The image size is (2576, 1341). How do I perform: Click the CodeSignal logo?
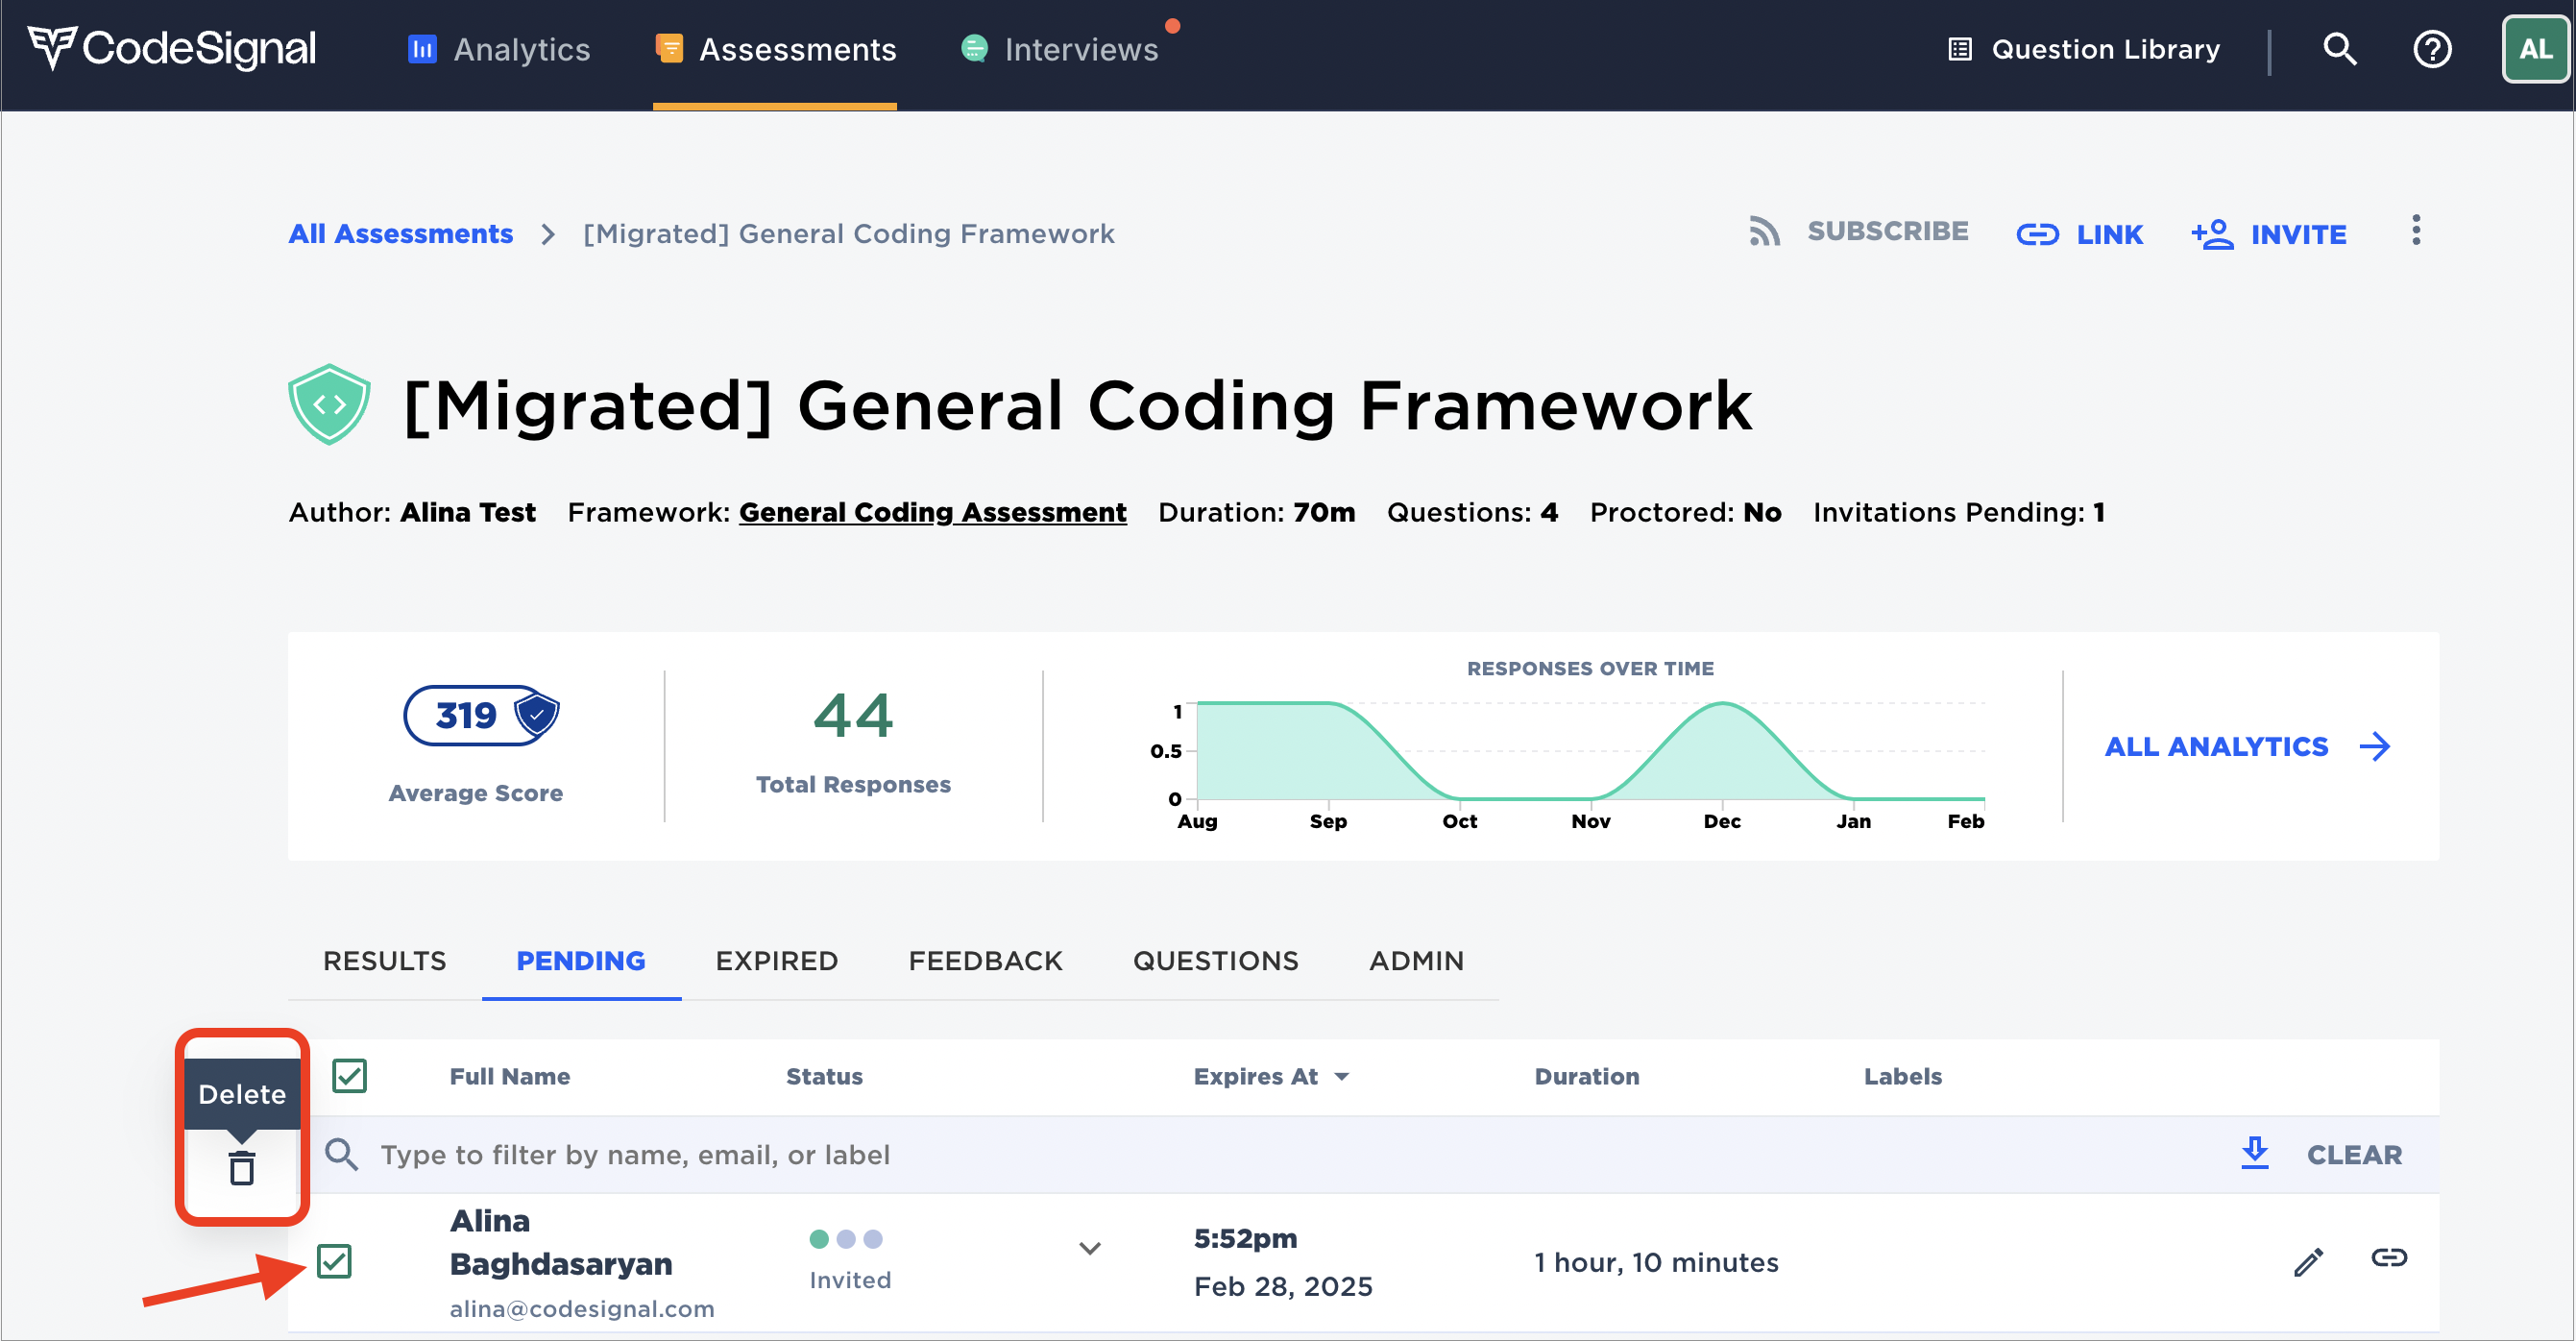point(172,48)
